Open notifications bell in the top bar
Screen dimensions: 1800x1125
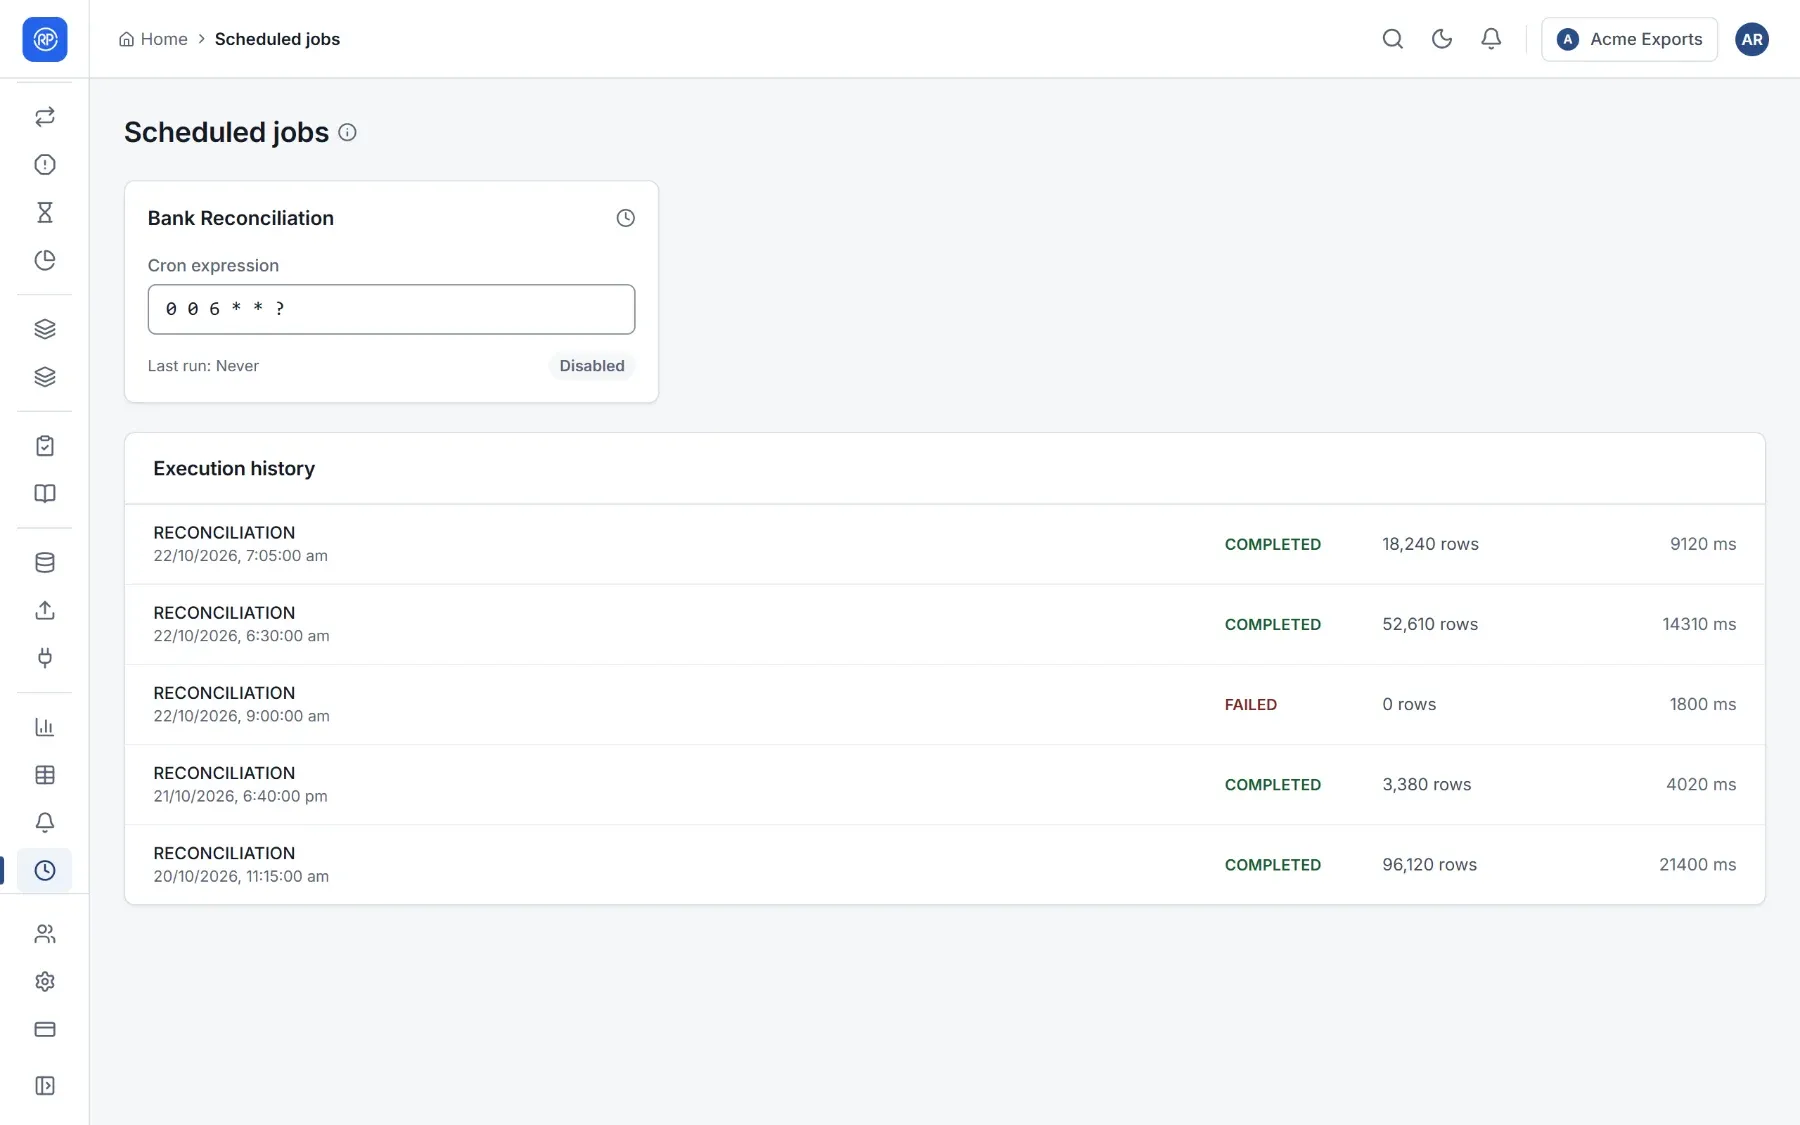[x=1491, y=39]
